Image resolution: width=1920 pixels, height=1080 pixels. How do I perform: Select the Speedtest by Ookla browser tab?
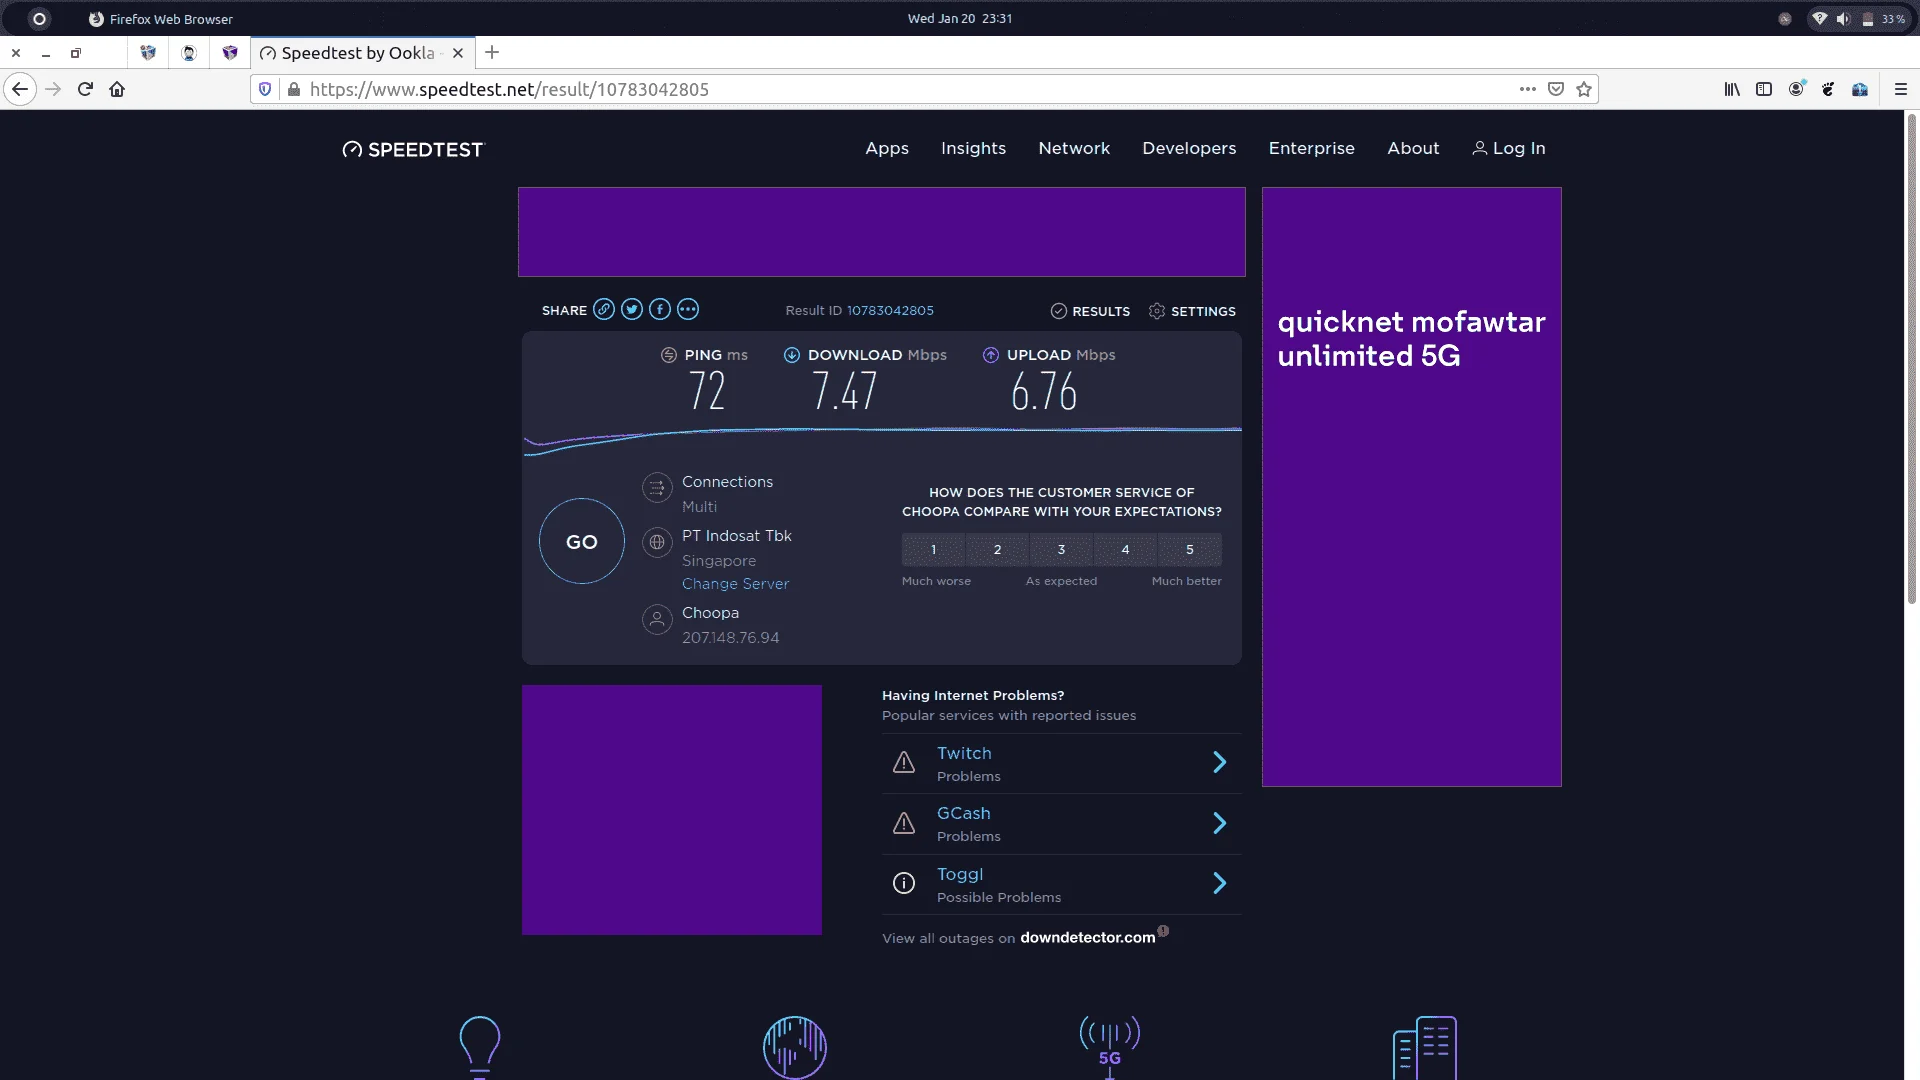click(x=360, y=53)
